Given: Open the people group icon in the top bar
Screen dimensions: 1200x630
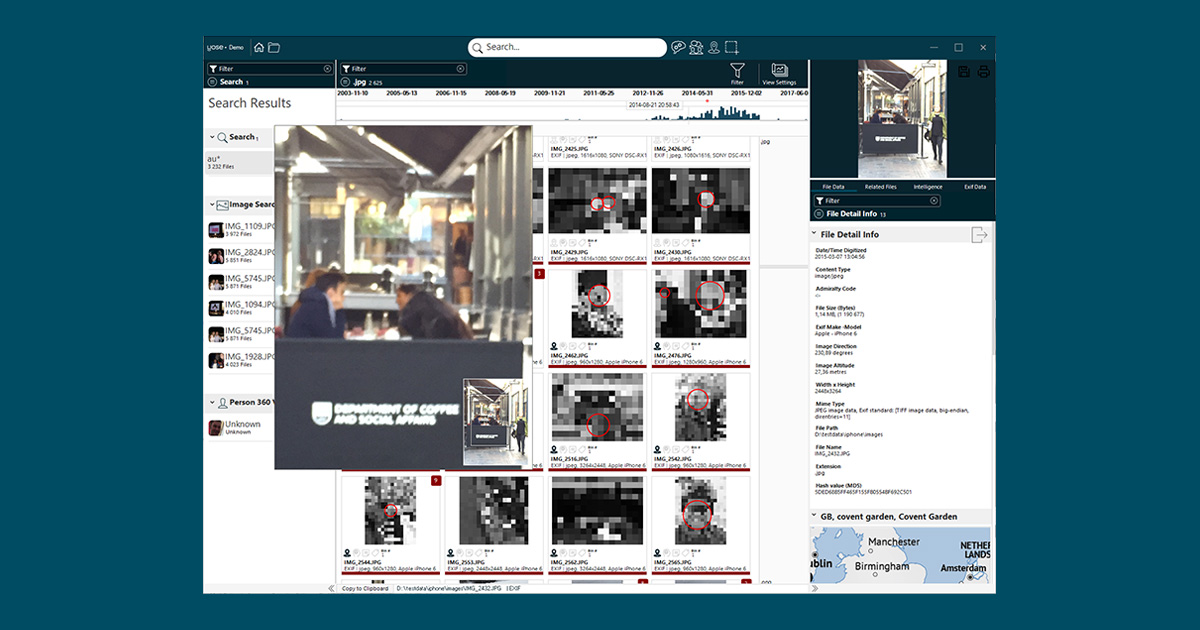Looking at the screenshot, I should [696, 47].
